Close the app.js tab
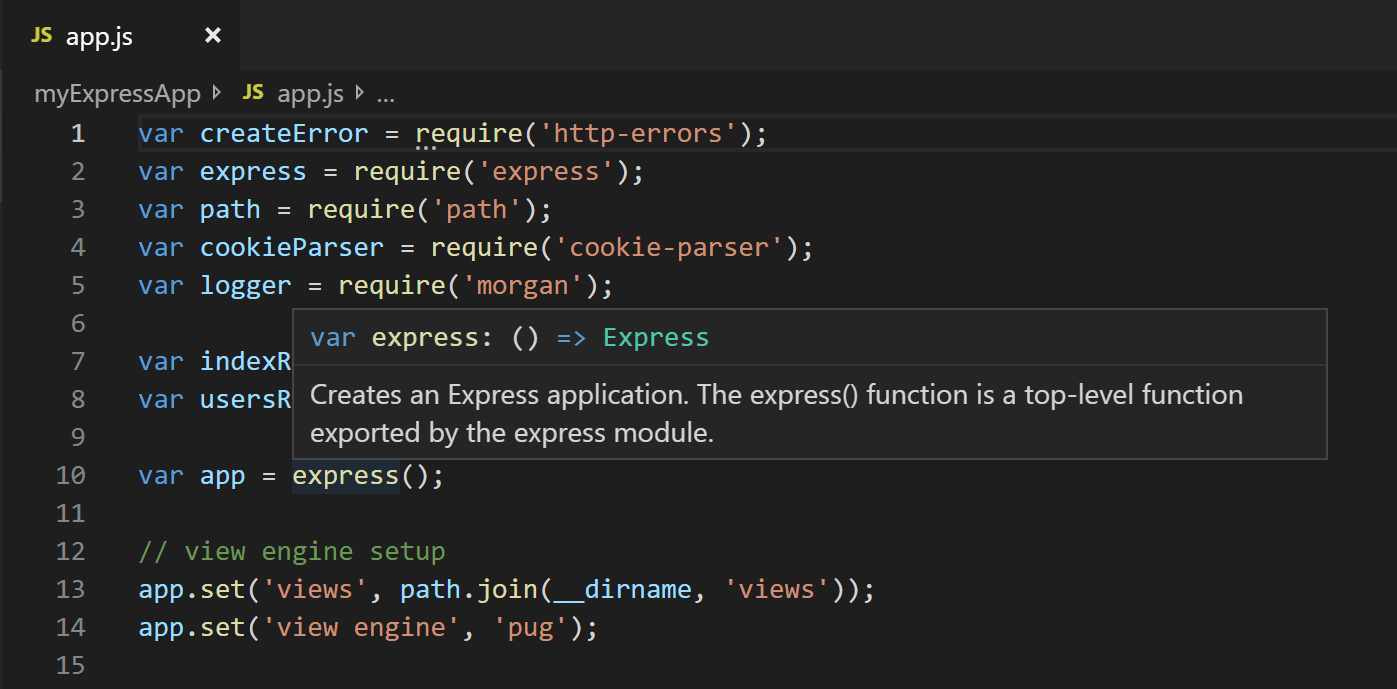The width and height of the screenshot is (1397, 689). [212, 35]
